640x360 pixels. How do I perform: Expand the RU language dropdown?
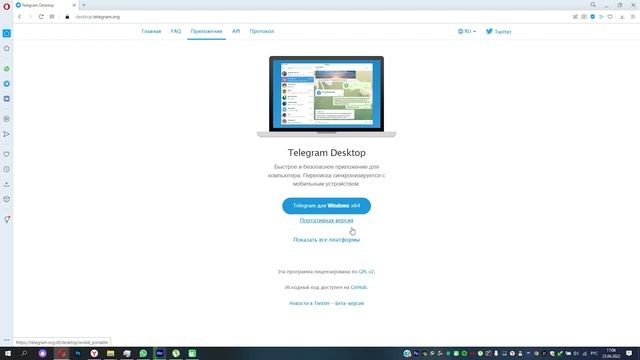(467, 31)
